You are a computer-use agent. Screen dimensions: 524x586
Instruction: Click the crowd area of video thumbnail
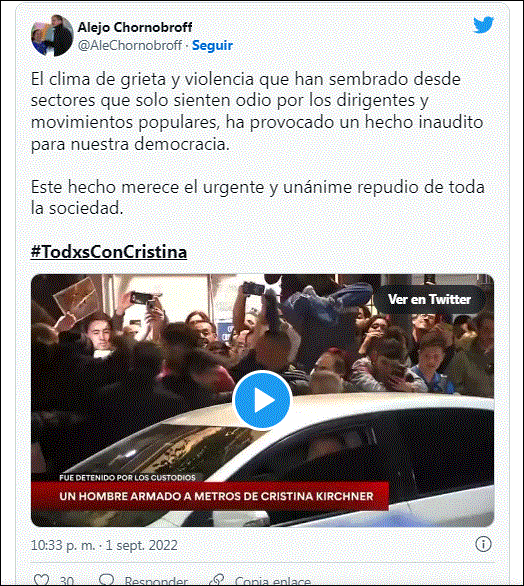[262, 336]
